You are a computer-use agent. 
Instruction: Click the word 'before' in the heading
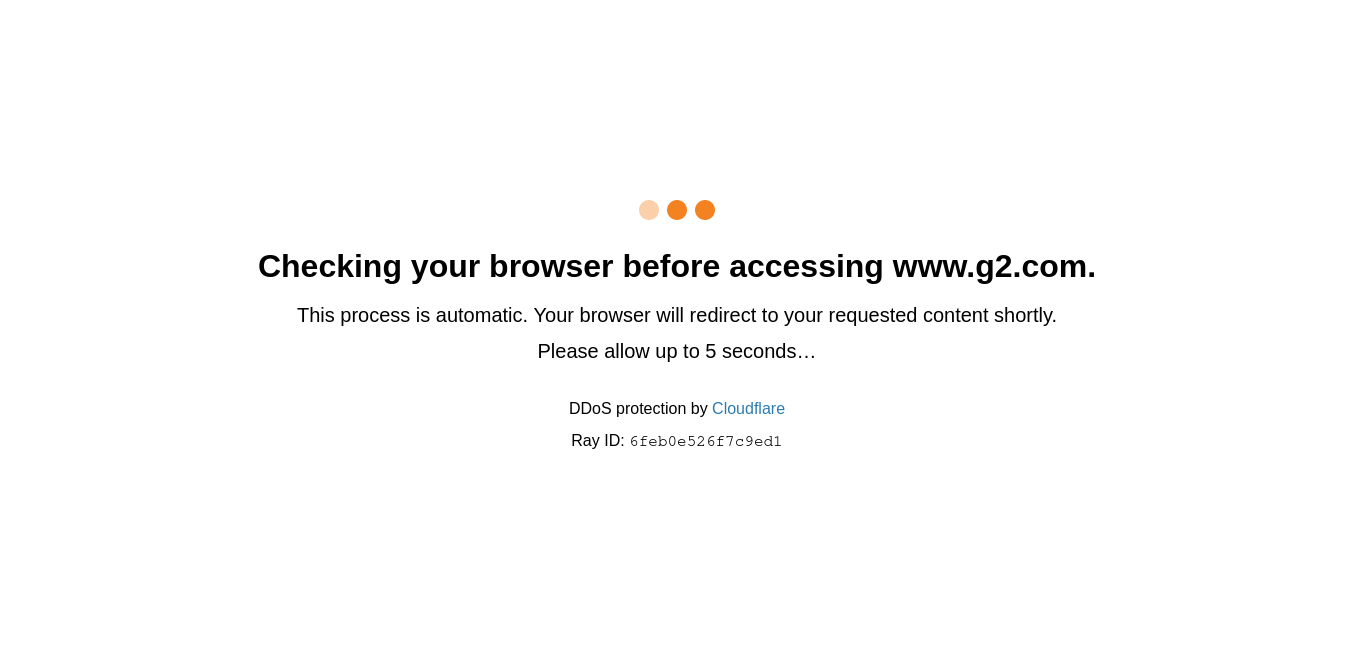point(671,266)
